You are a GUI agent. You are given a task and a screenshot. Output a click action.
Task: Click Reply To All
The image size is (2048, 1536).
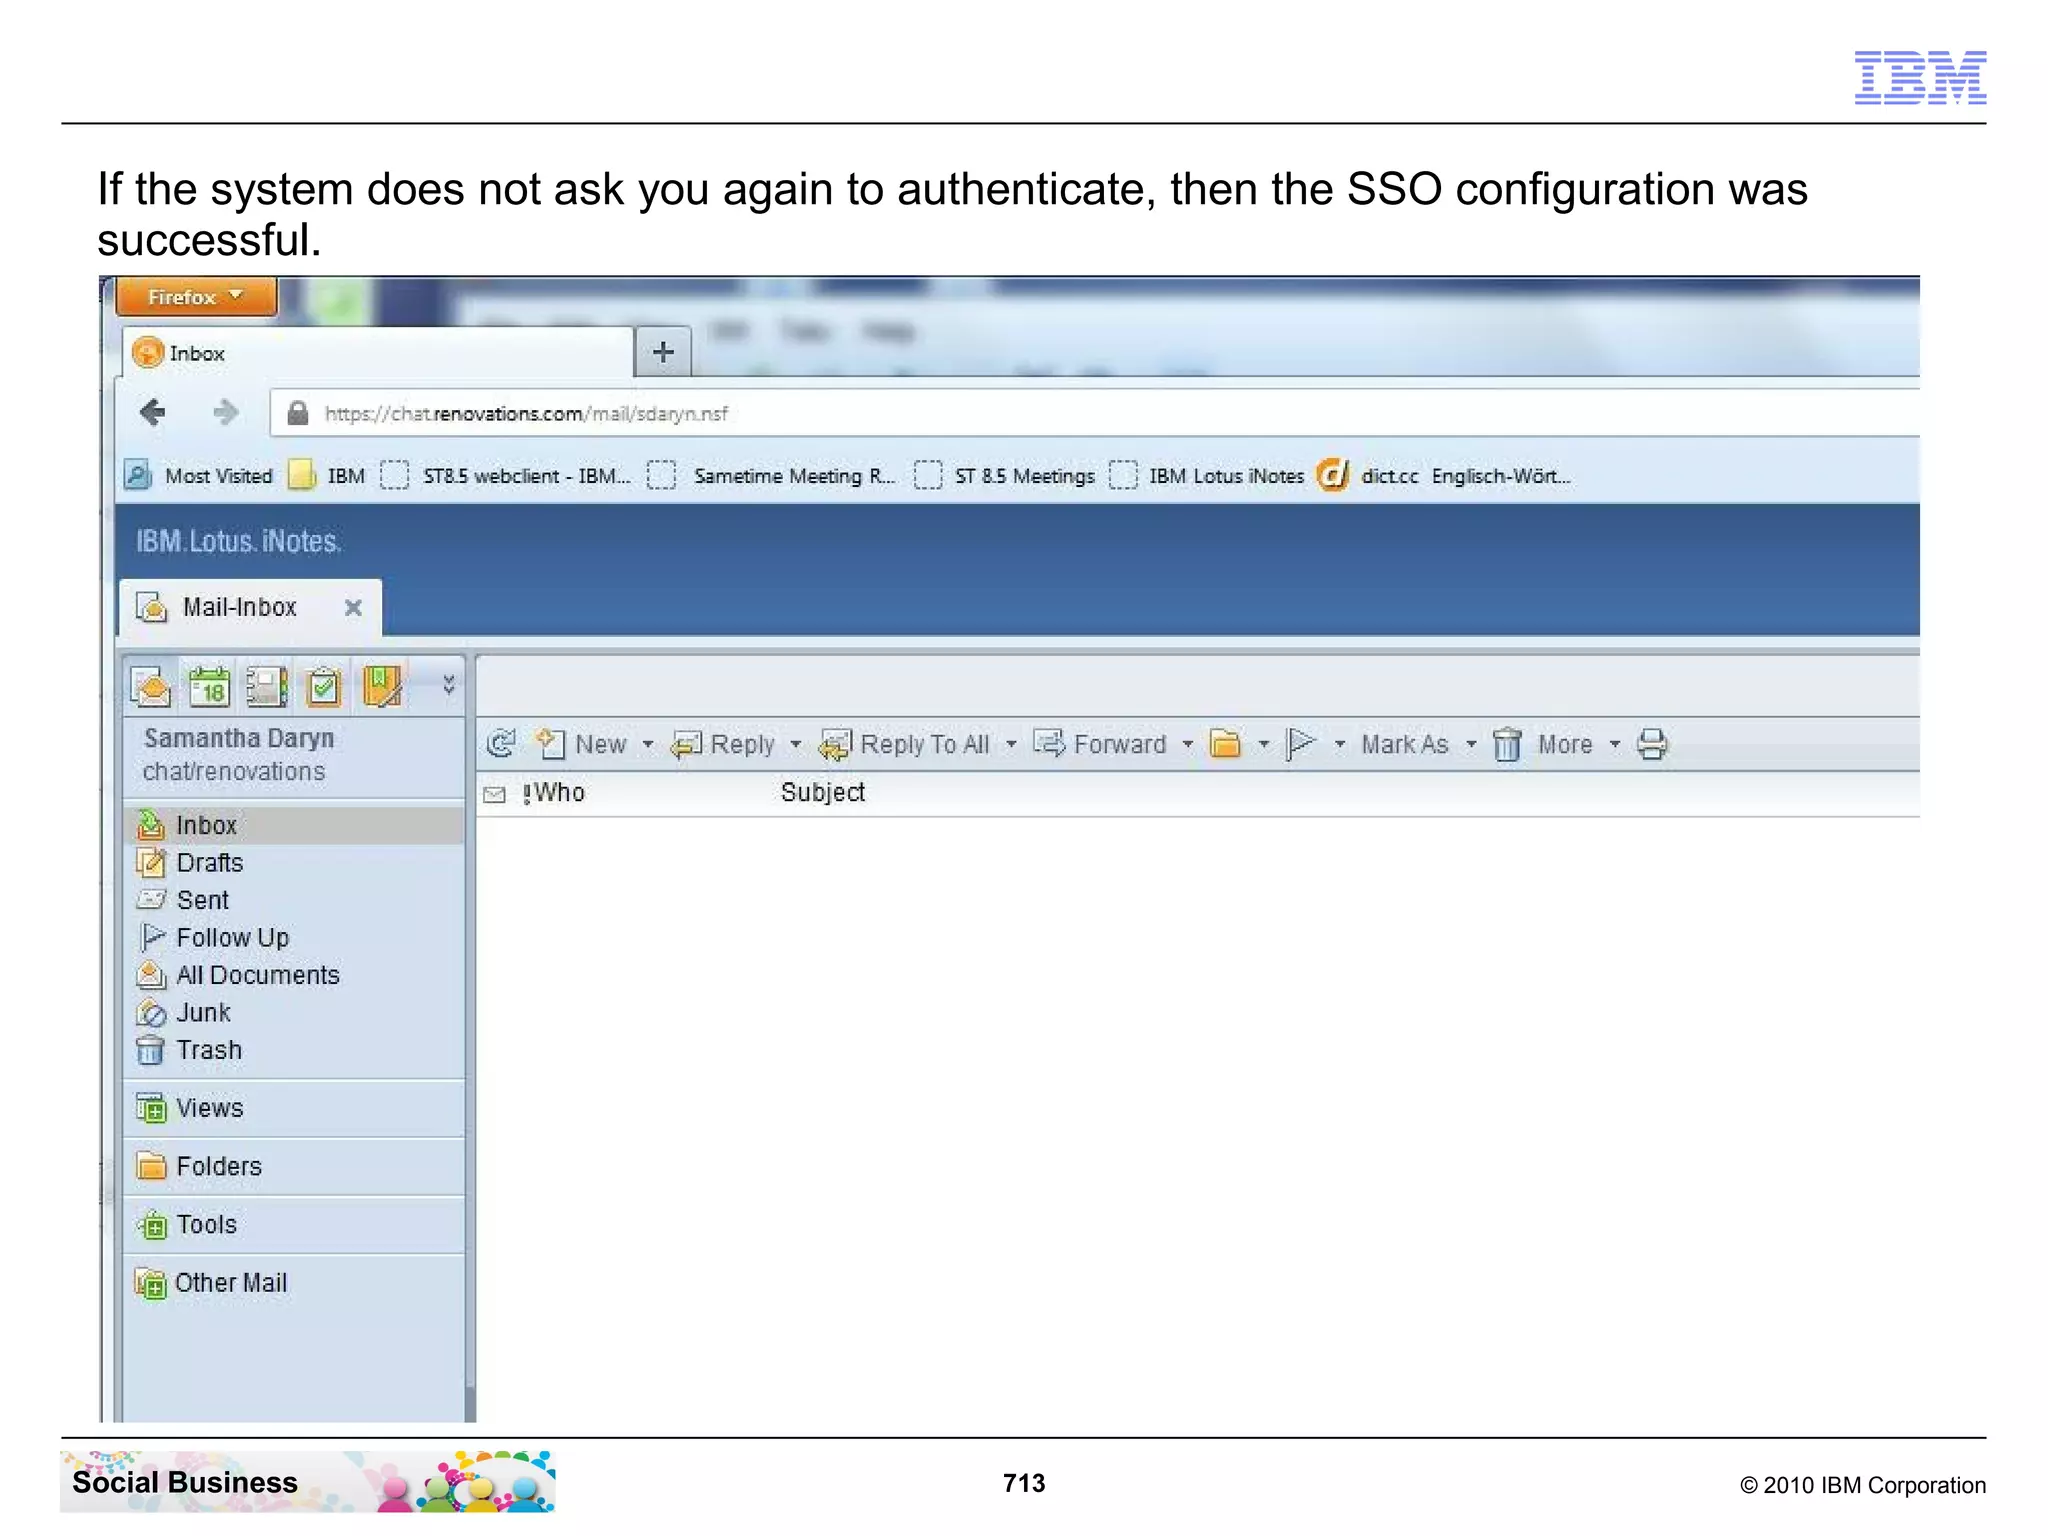(x=905, y=744)
